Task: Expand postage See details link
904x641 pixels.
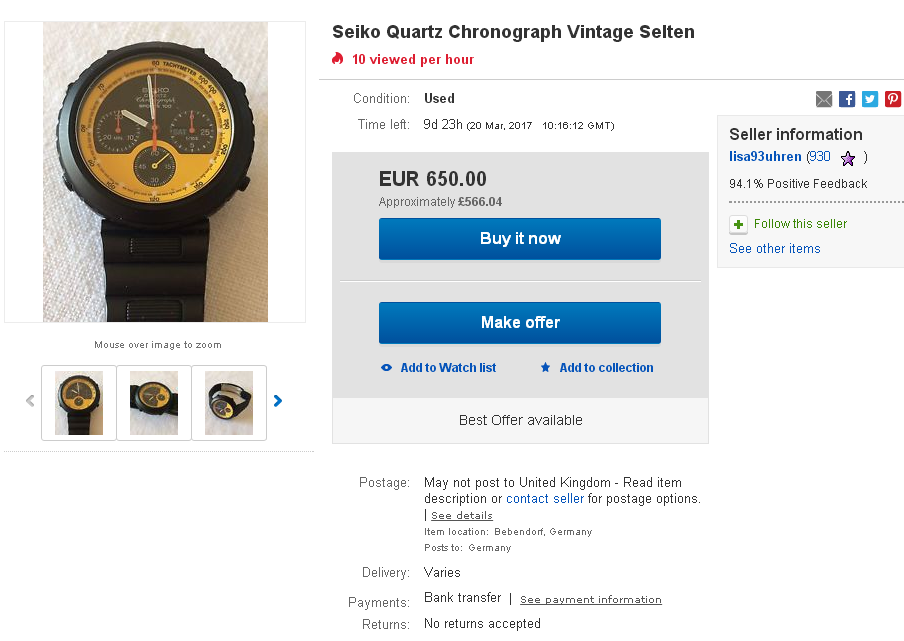Action: tap(462, 516)
